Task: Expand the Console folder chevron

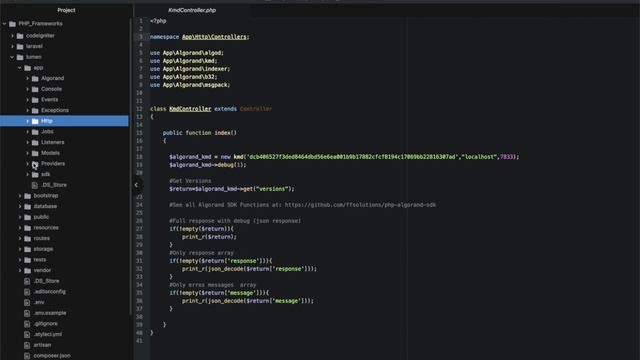Action: coord(27,89)
